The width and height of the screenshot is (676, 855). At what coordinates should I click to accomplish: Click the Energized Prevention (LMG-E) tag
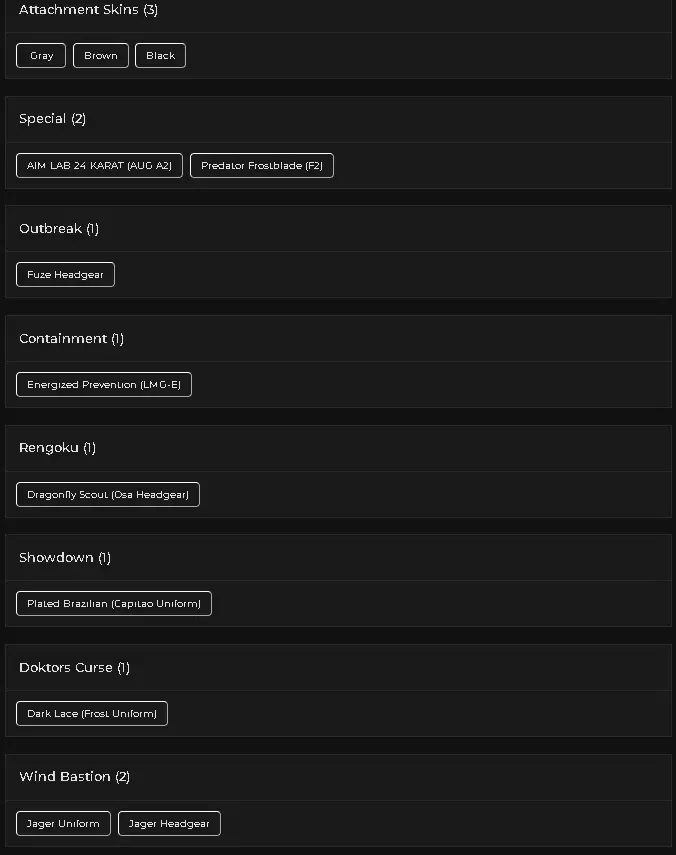click(104, 385)
